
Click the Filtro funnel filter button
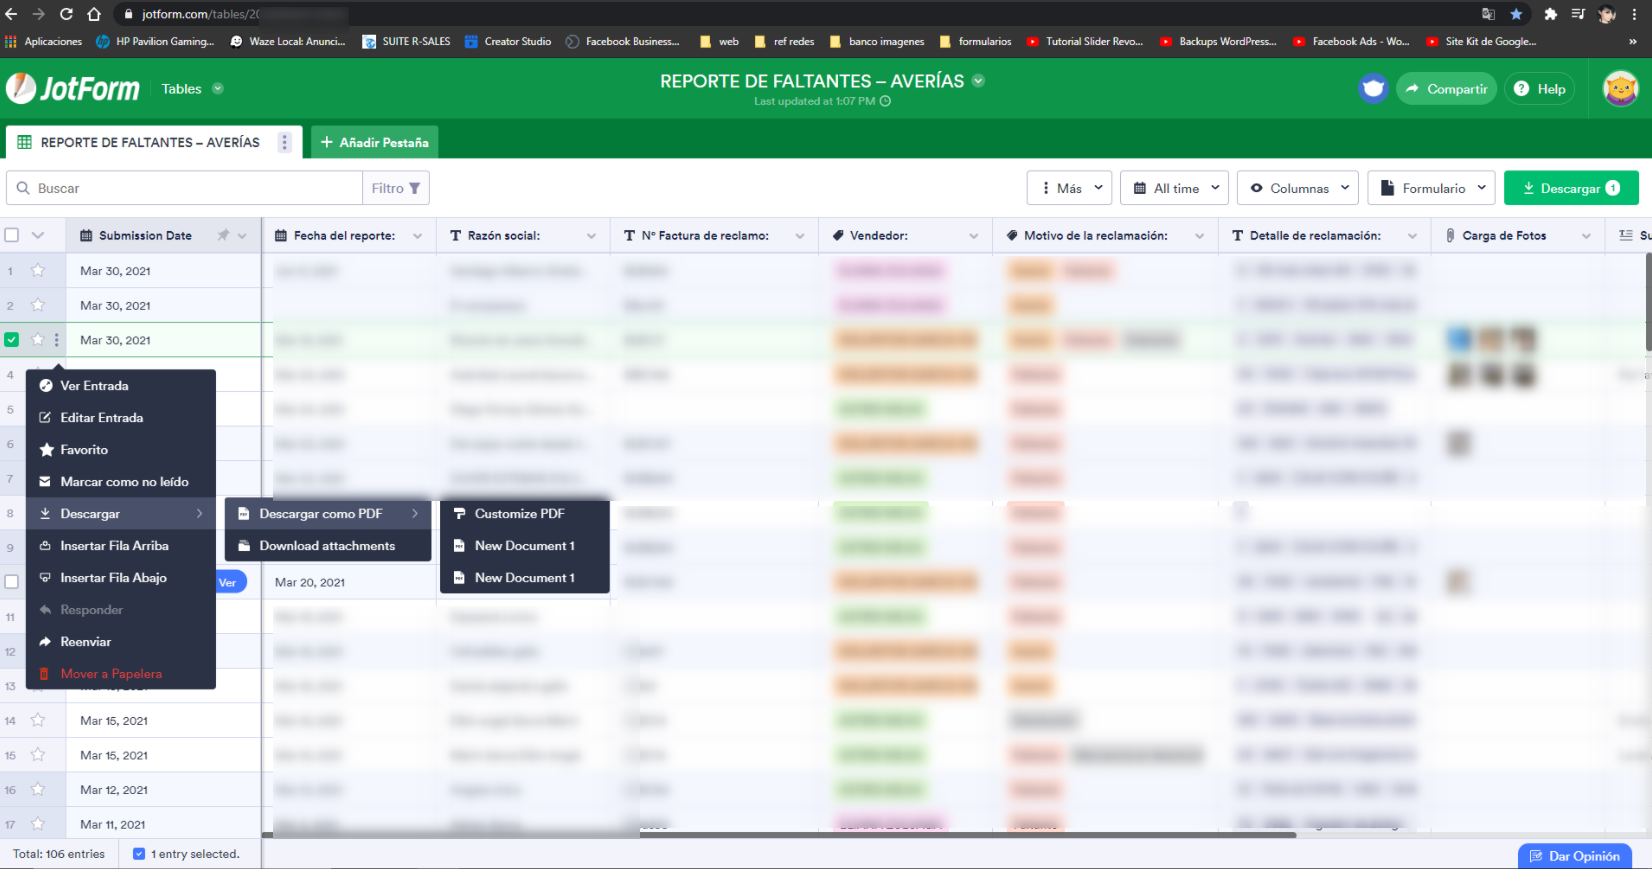click(x=396, y=188)
